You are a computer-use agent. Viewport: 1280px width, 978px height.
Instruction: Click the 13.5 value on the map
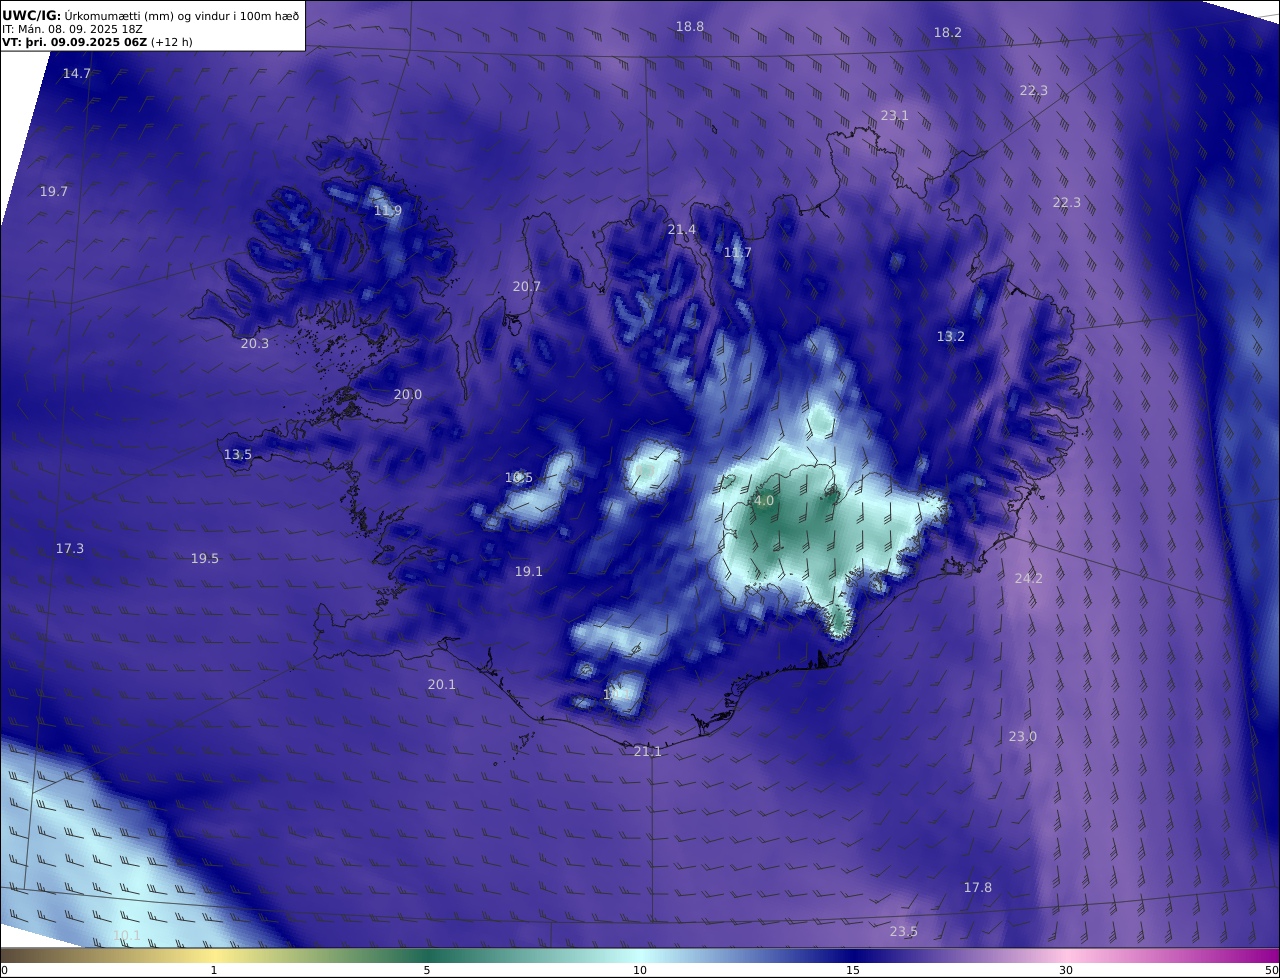(238, 455)
